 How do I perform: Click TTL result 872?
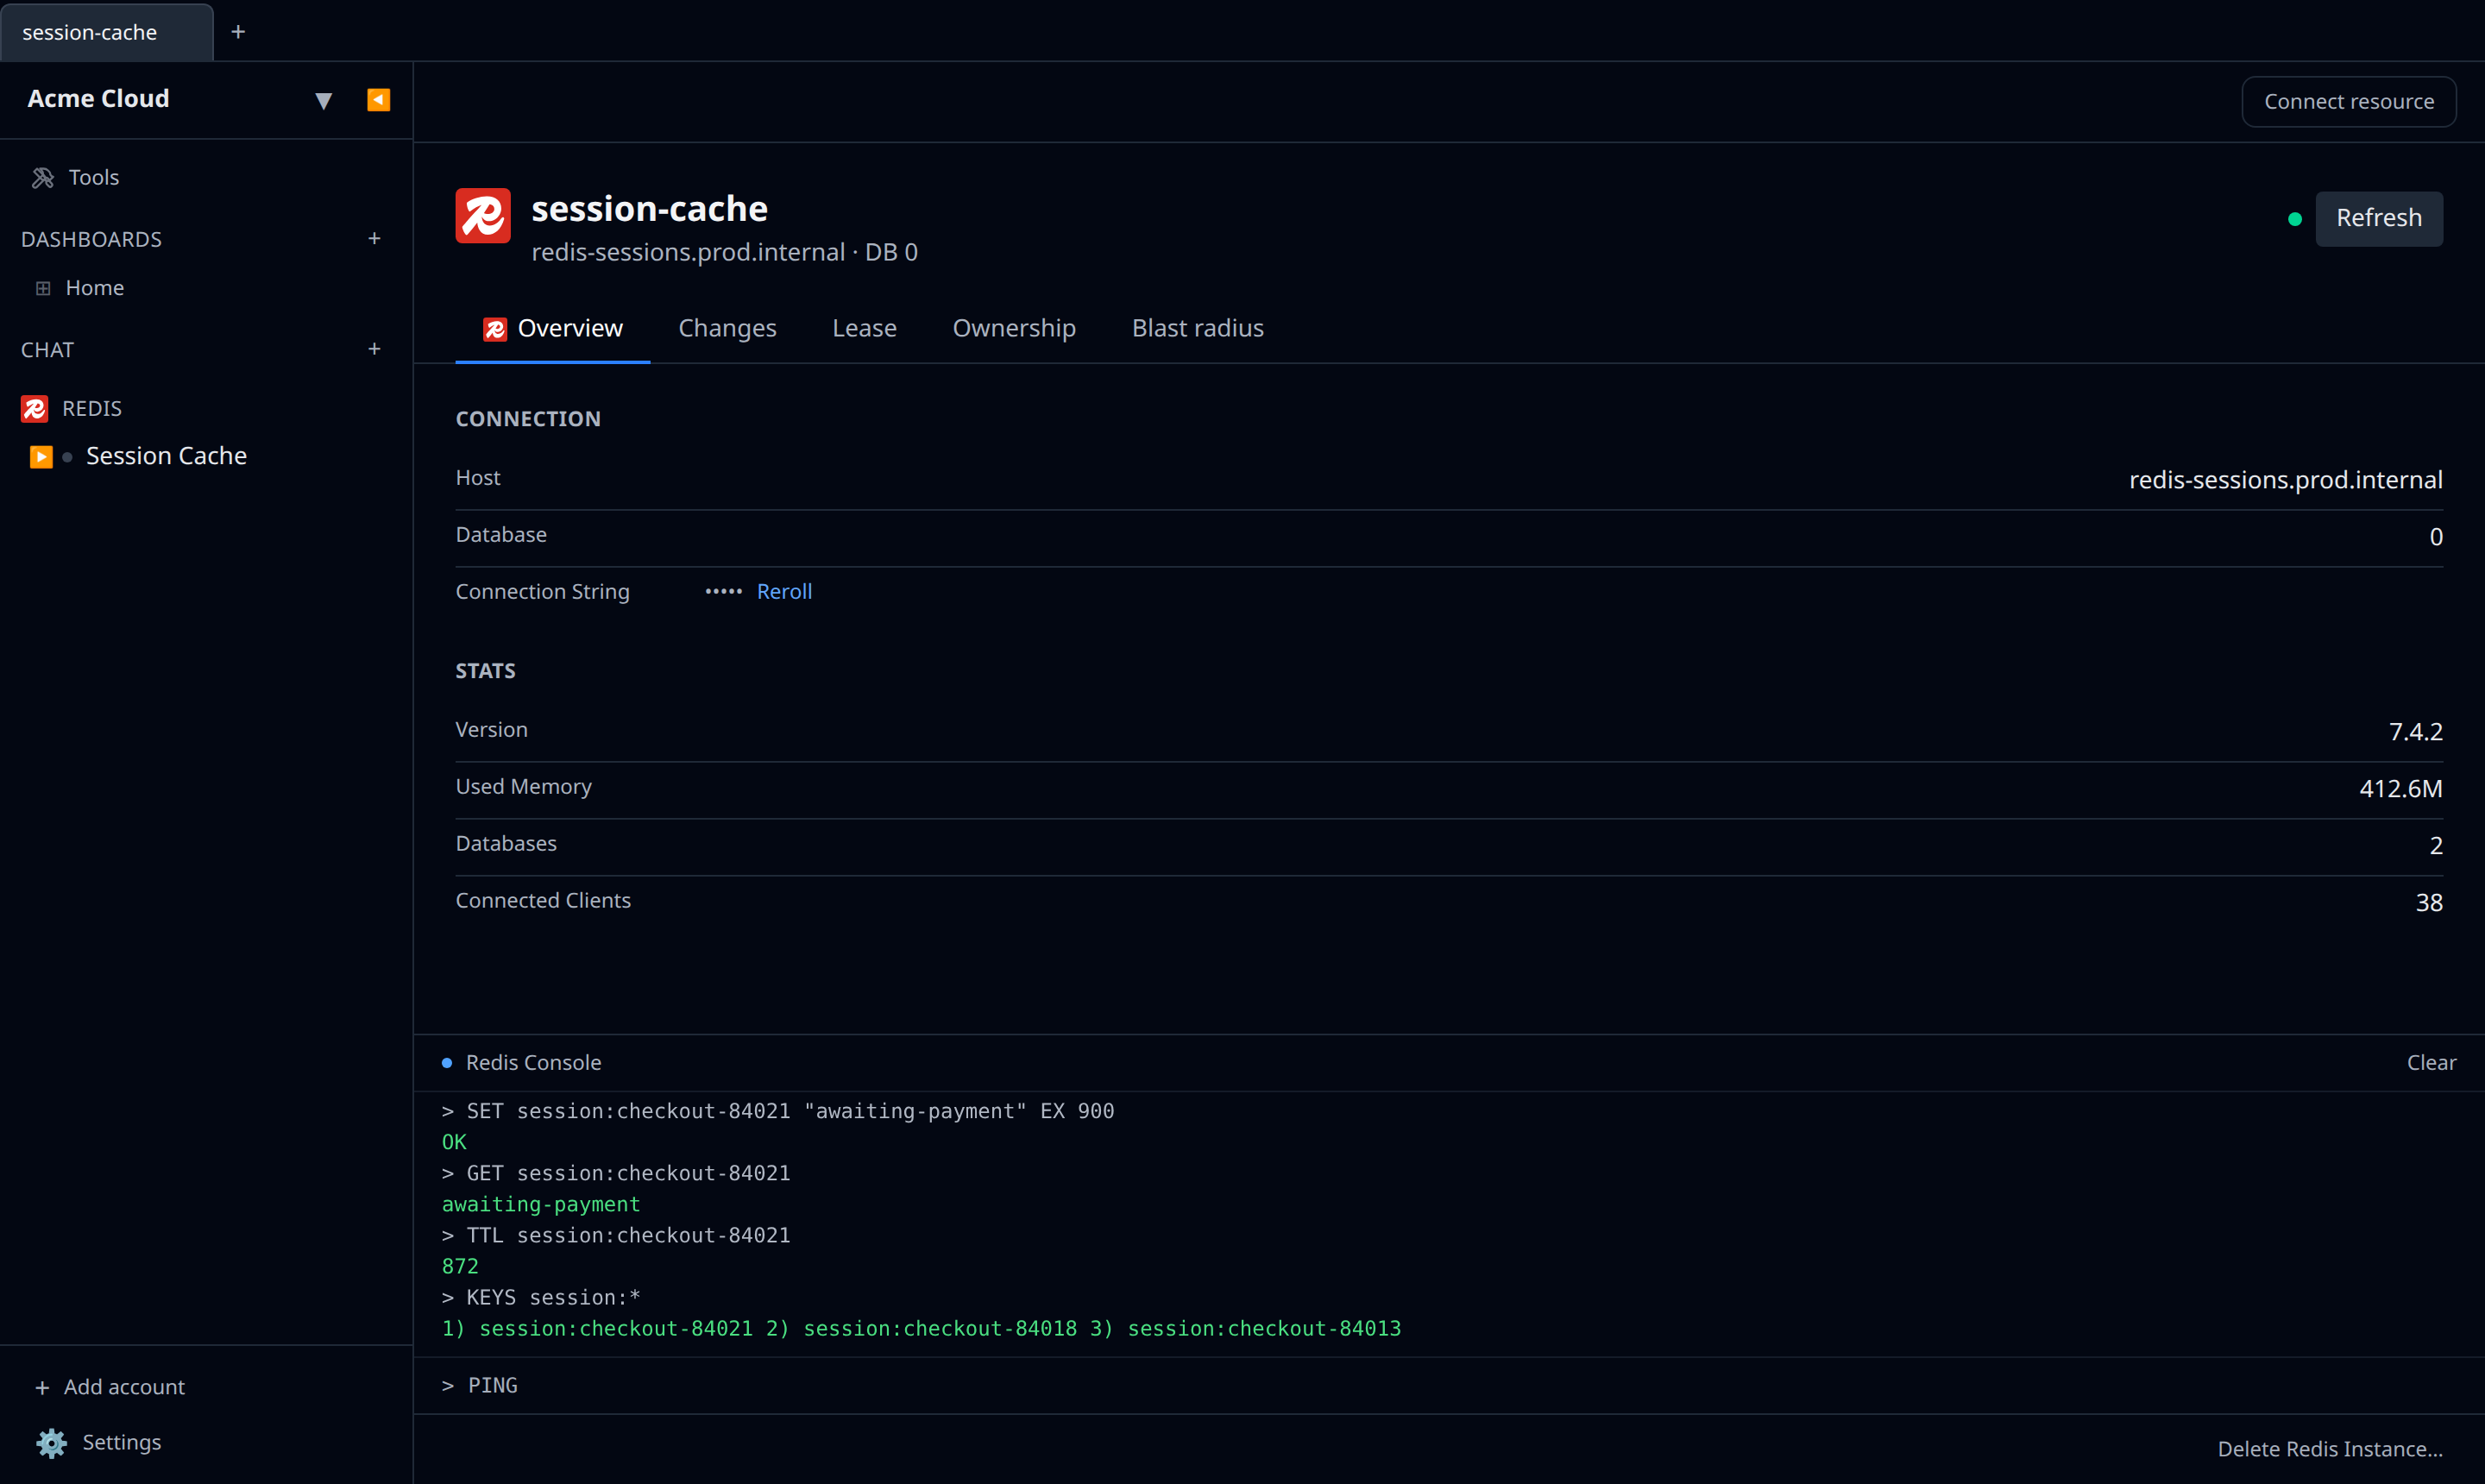pos(460,1266)
